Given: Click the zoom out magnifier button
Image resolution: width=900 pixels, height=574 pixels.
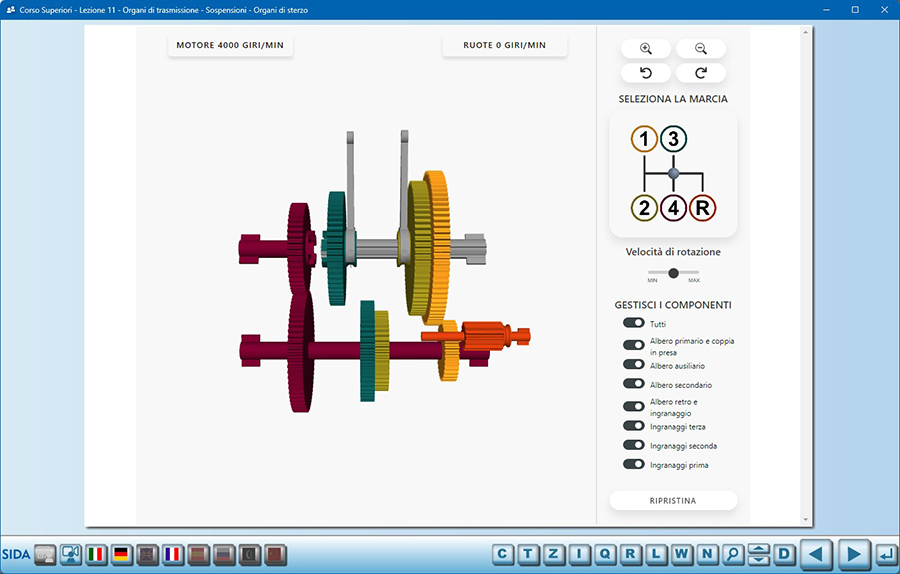Looking at the screenshot, I should tap(700, 49).
